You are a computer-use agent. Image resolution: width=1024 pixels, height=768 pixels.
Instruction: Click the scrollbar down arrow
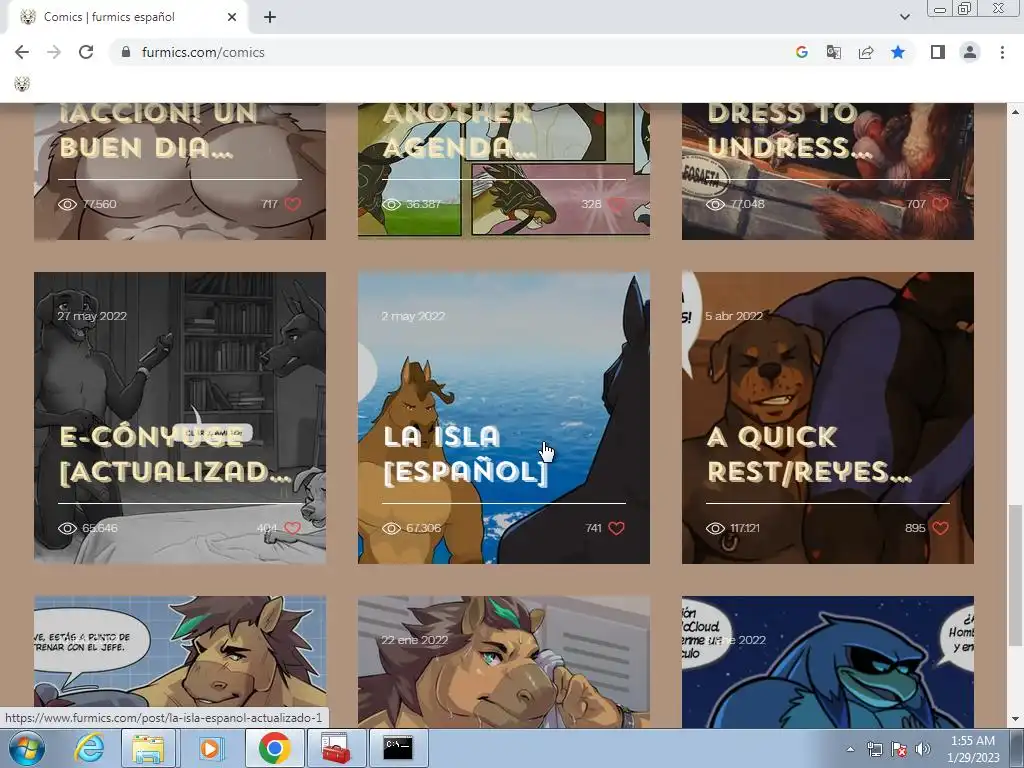(1015, 720)
